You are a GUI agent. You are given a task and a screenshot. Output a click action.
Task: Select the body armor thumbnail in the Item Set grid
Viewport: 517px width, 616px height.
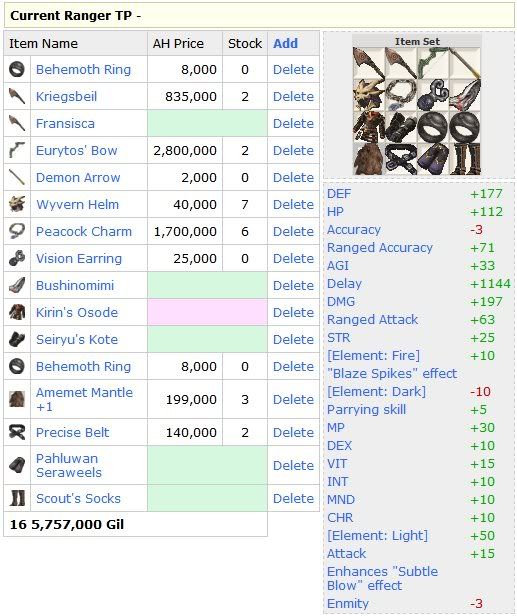[x=369, y=127]
